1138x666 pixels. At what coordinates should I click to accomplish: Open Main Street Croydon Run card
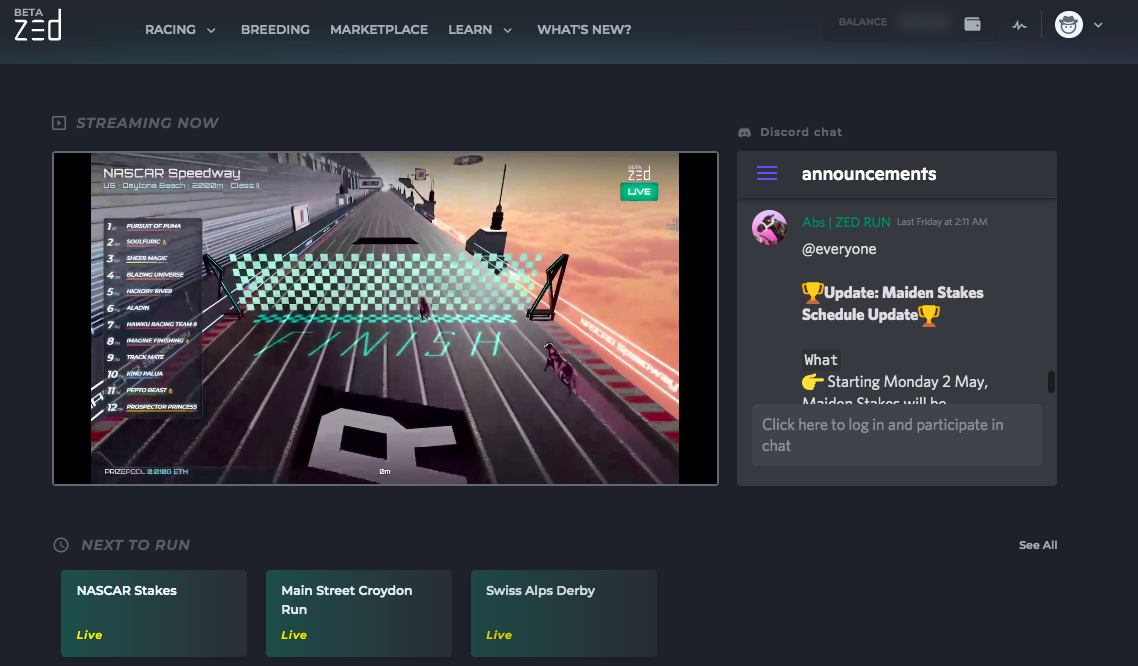pyautogui.click(x=359, y=613)
